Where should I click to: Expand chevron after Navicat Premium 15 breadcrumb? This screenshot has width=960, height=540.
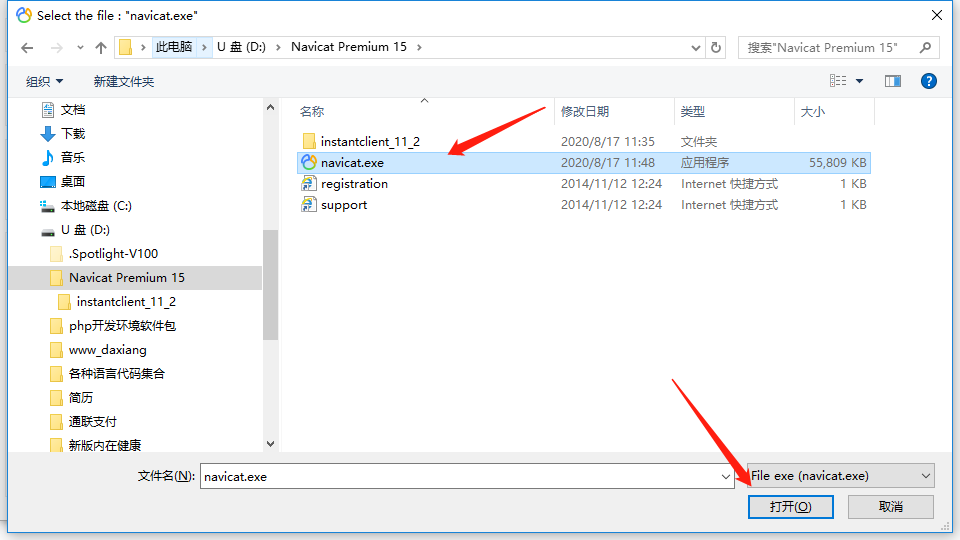pos(419,47)
